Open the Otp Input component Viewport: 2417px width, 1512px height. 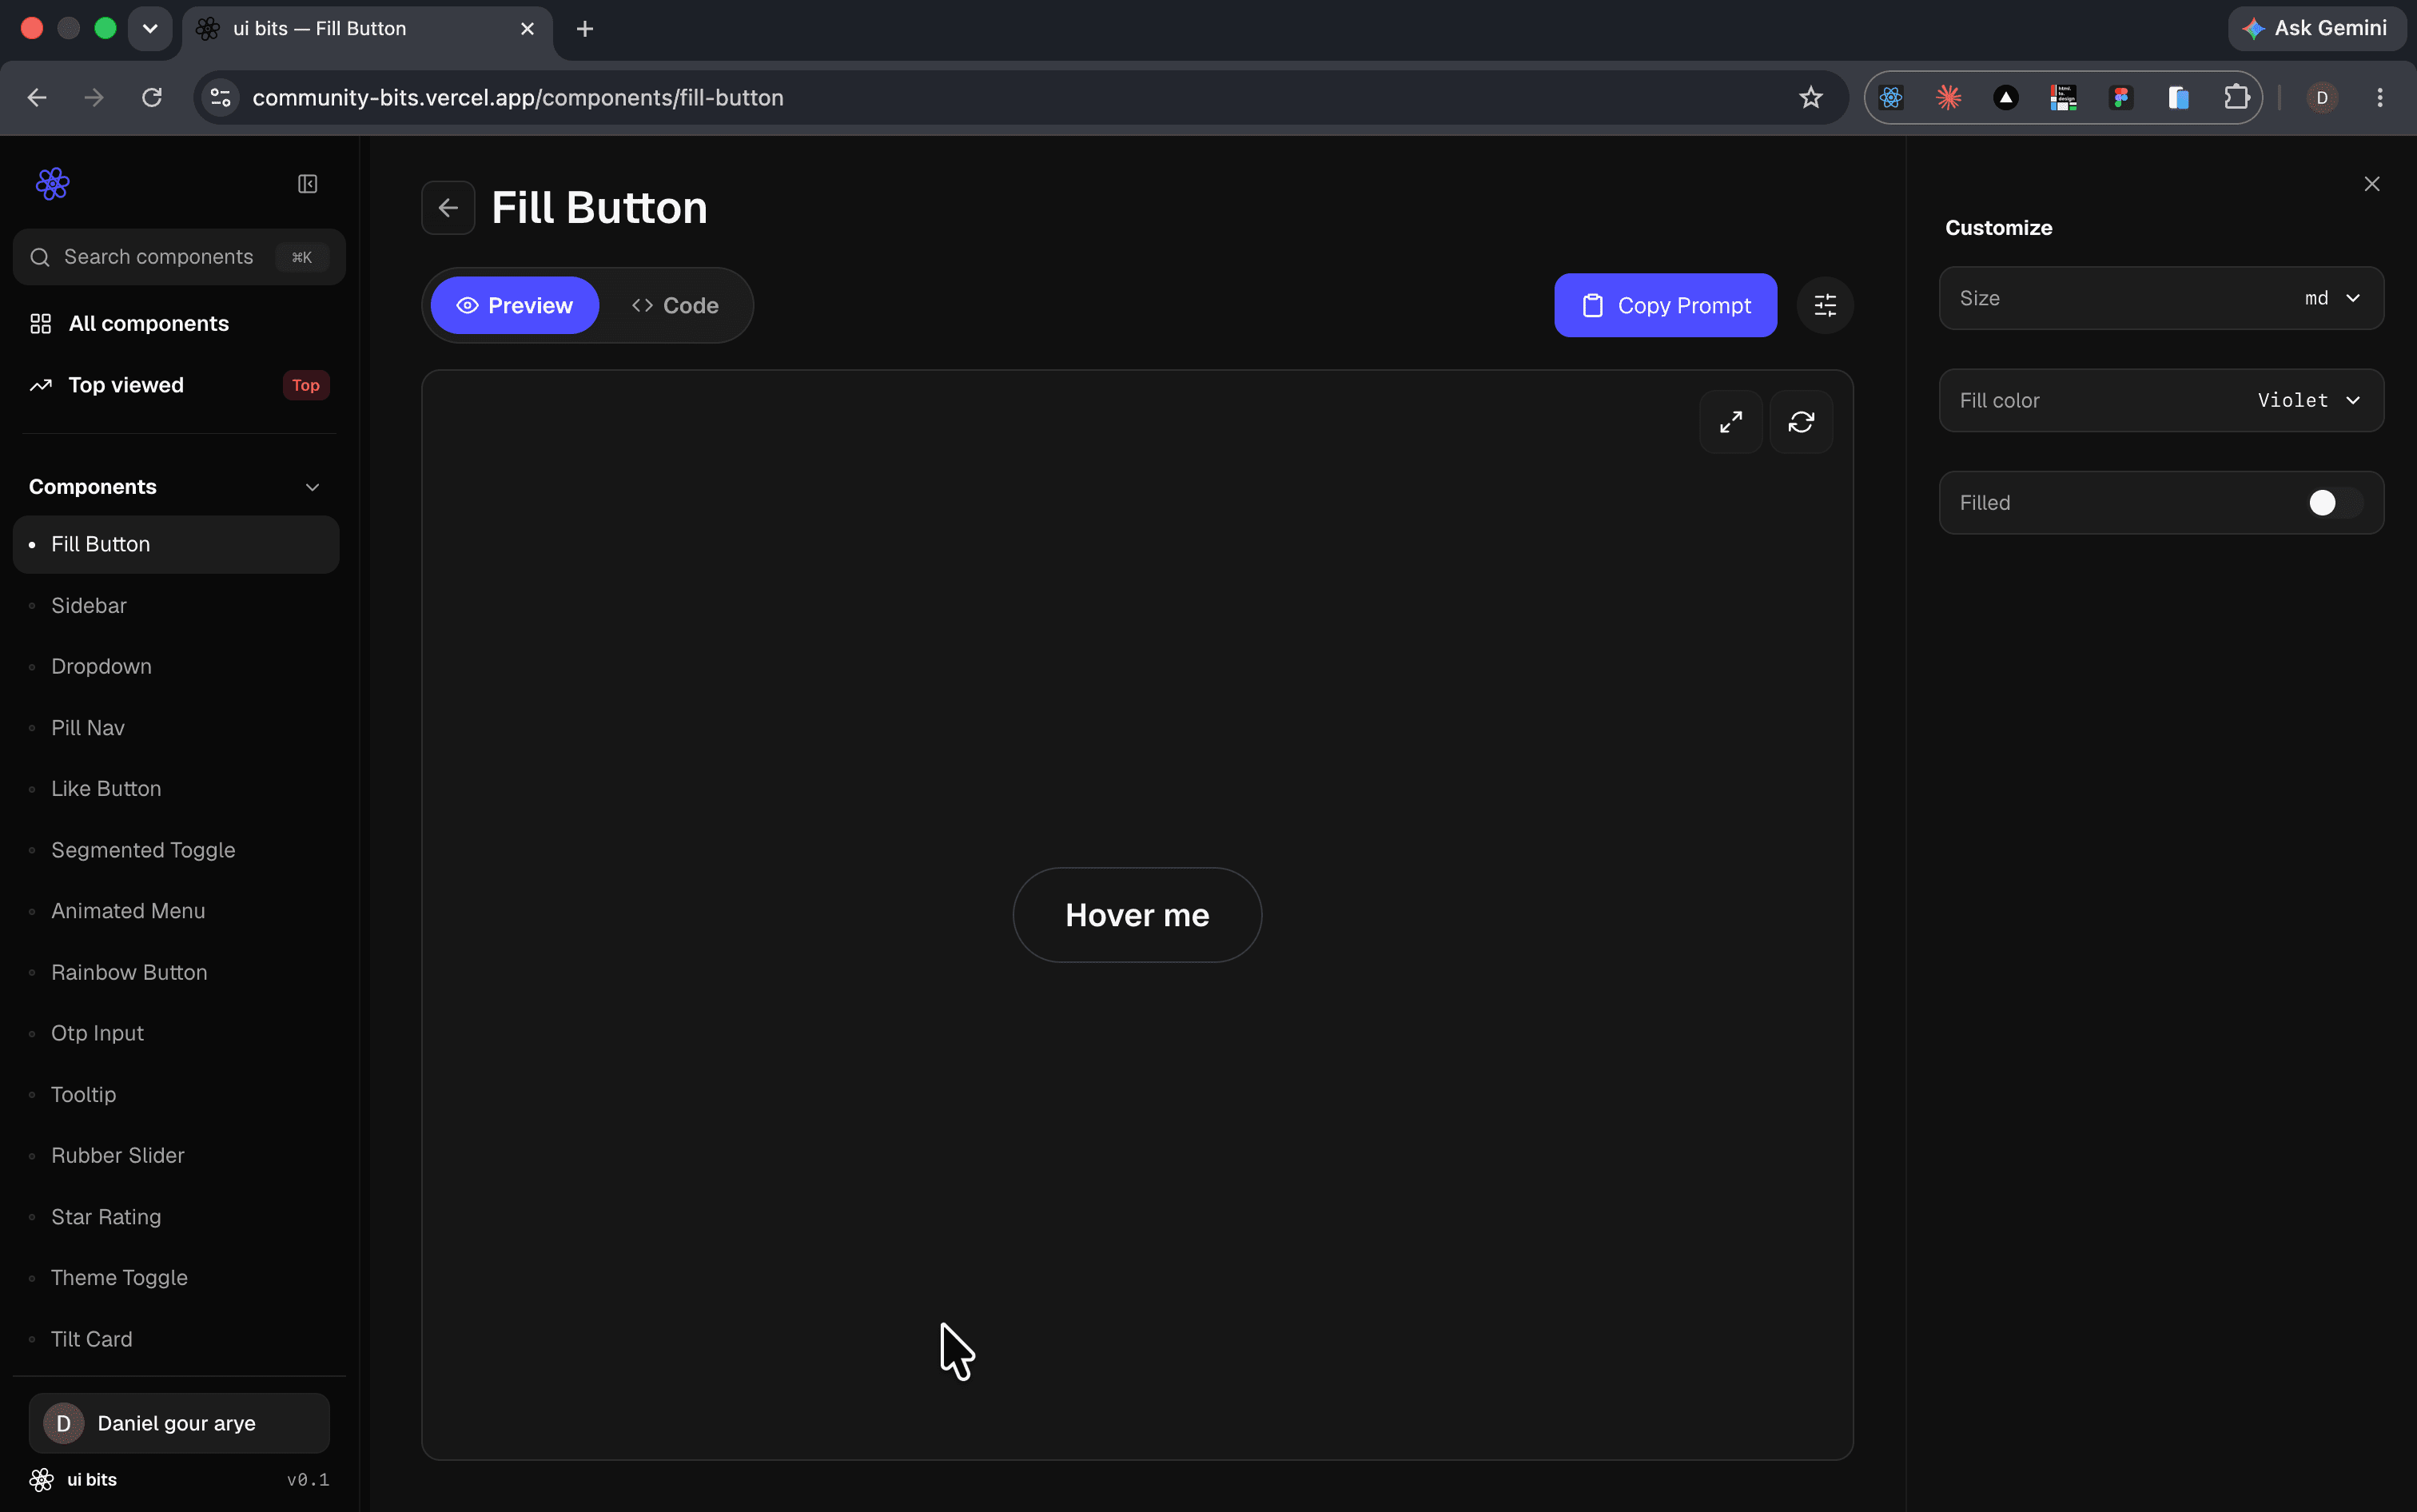click(x=176, y=1033)
